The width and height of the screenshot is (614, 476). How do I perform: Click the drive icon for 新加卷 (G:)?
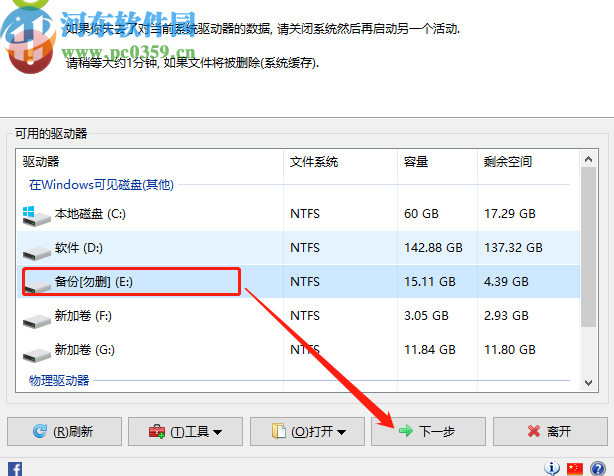click(x=36, y=355)
